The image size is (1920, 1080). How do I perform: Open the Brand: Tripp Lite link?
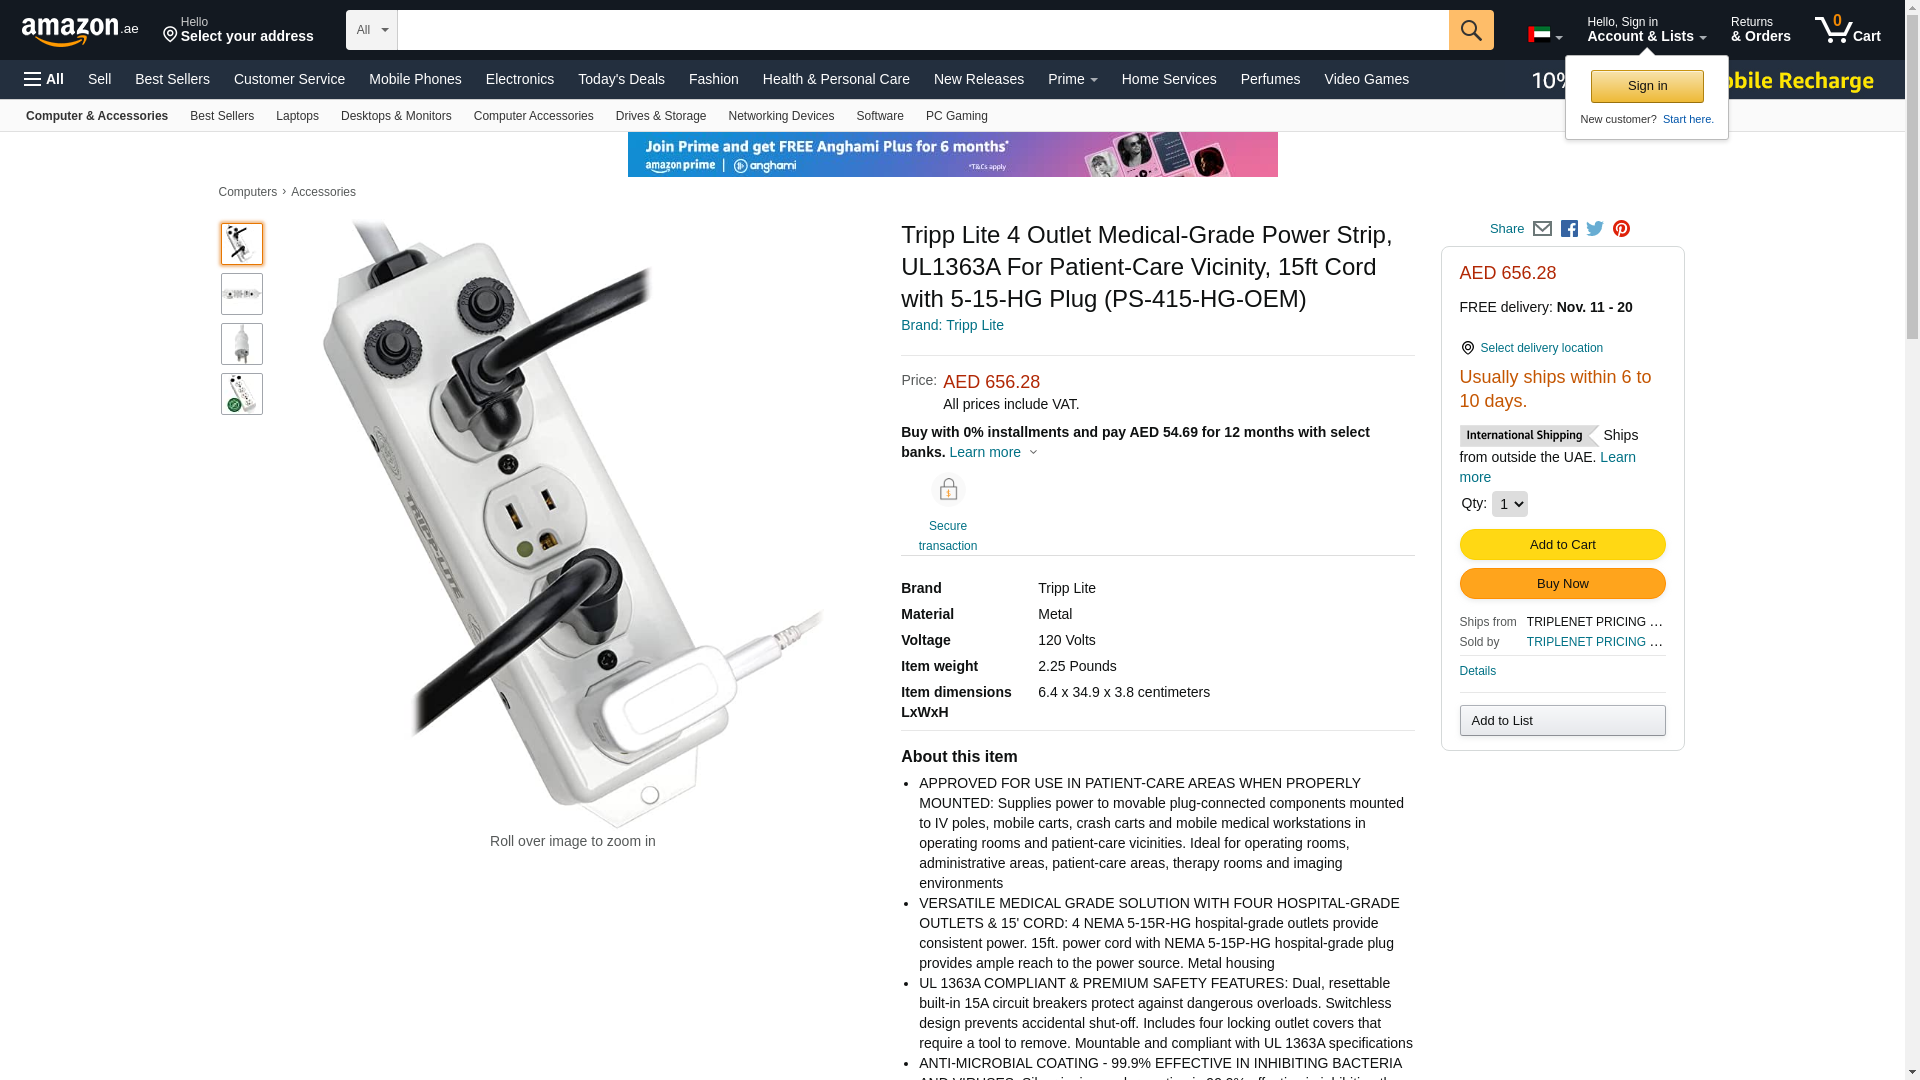tap(952, 325)
